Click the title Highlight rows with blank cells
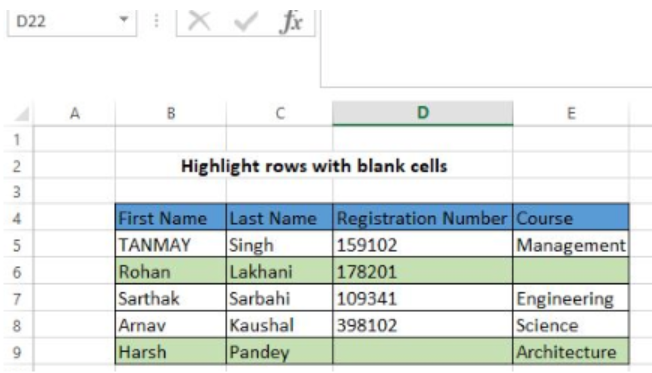 (314, 166)
